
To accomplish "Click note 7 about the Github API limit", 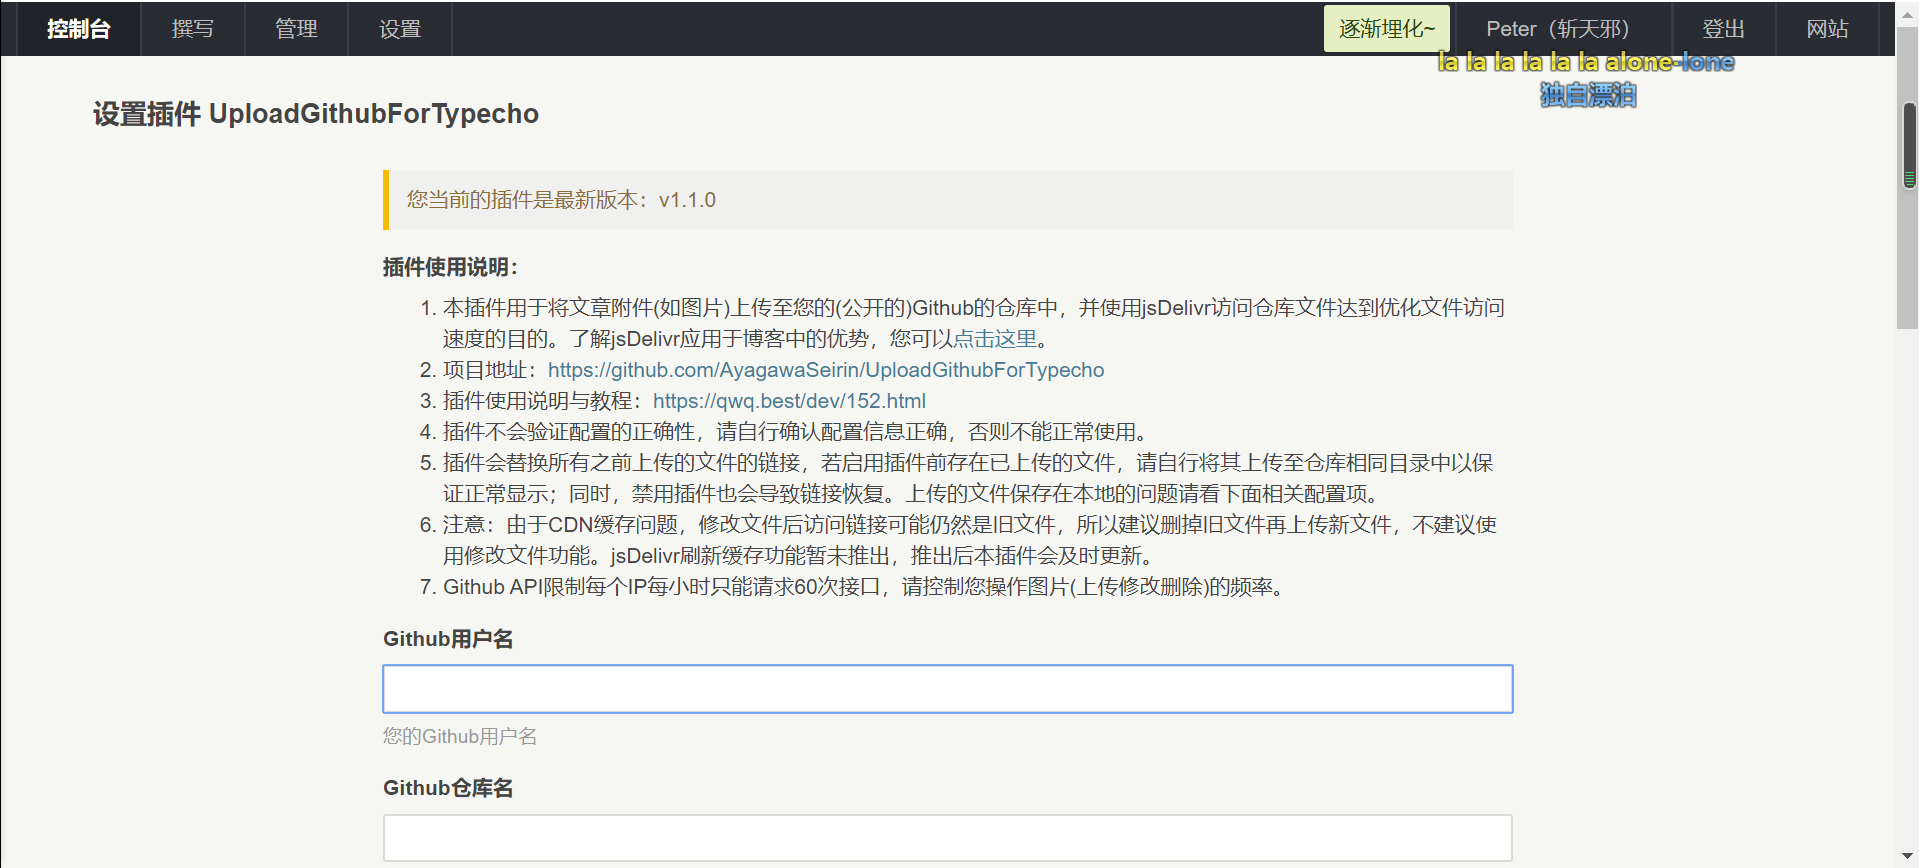I will point(864,587).
